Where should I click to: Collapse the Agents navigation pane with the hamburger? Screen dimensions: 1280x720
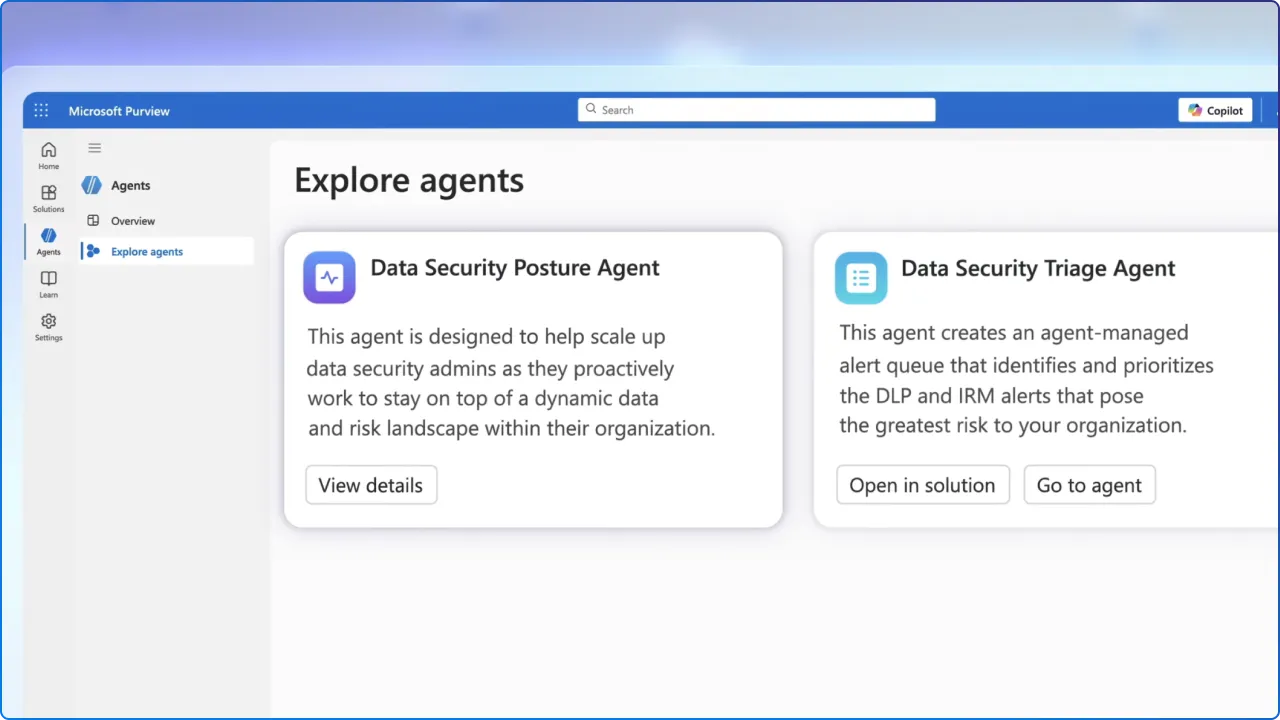(94, 147)
